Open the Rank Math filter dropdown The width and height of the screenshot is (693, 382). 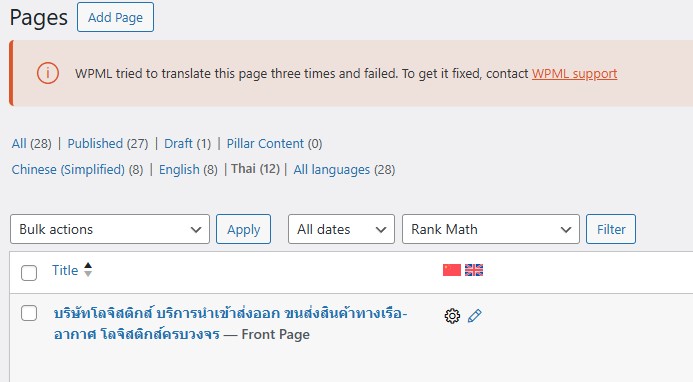coord(491,229)
